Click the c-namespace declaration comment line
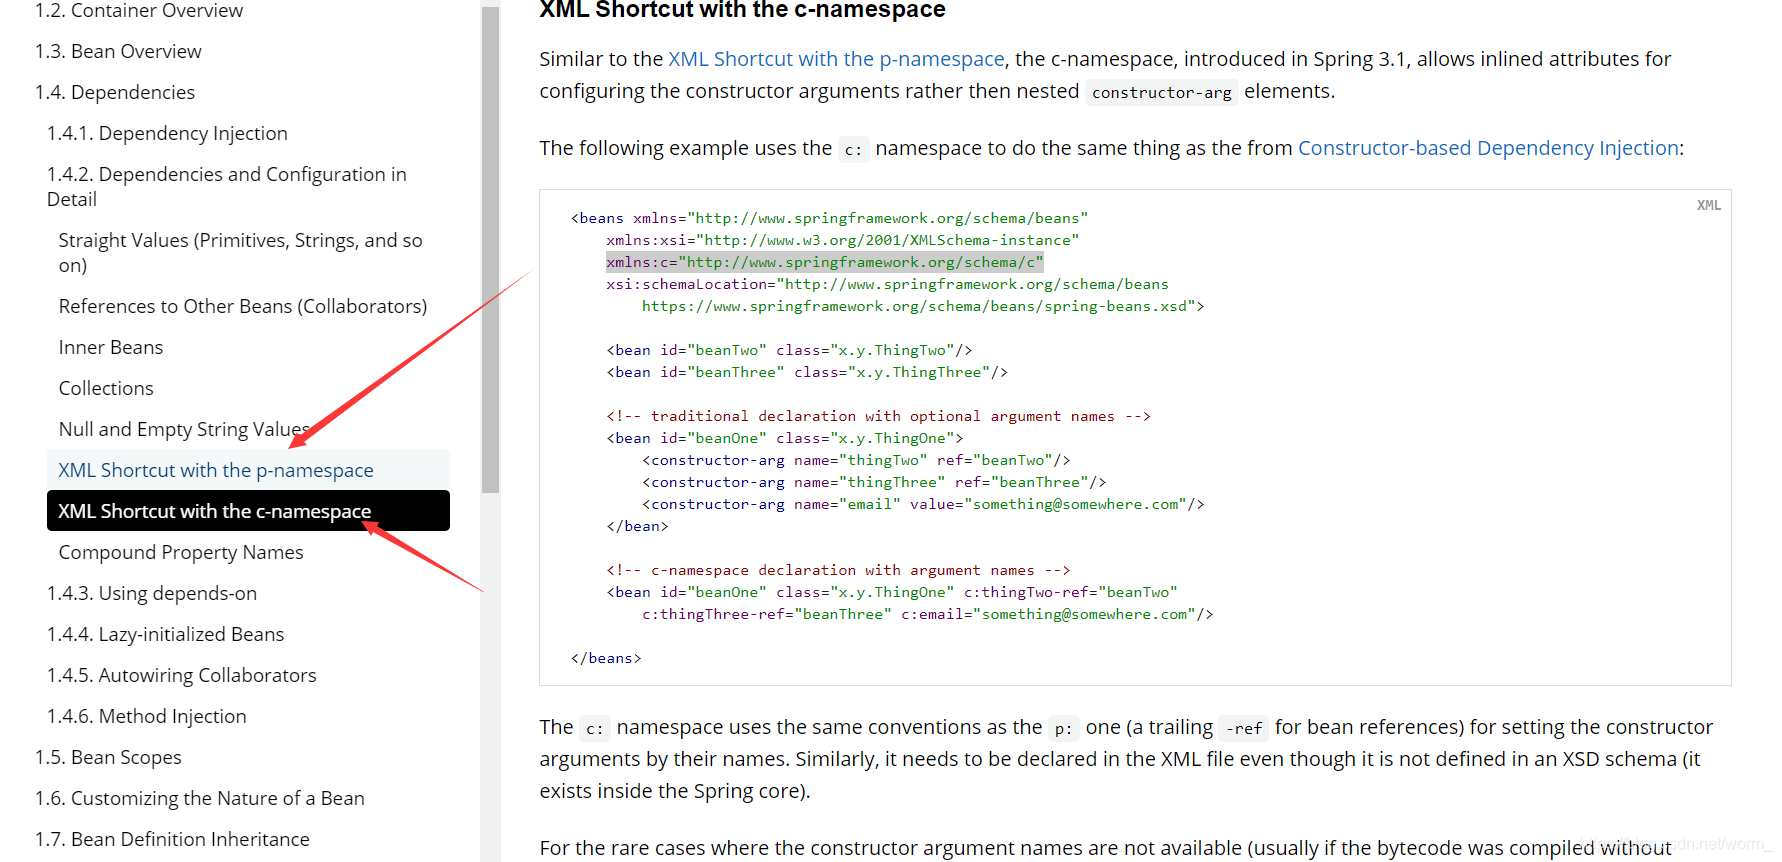This screenshot has height=862, width=1782. [838, 570]
